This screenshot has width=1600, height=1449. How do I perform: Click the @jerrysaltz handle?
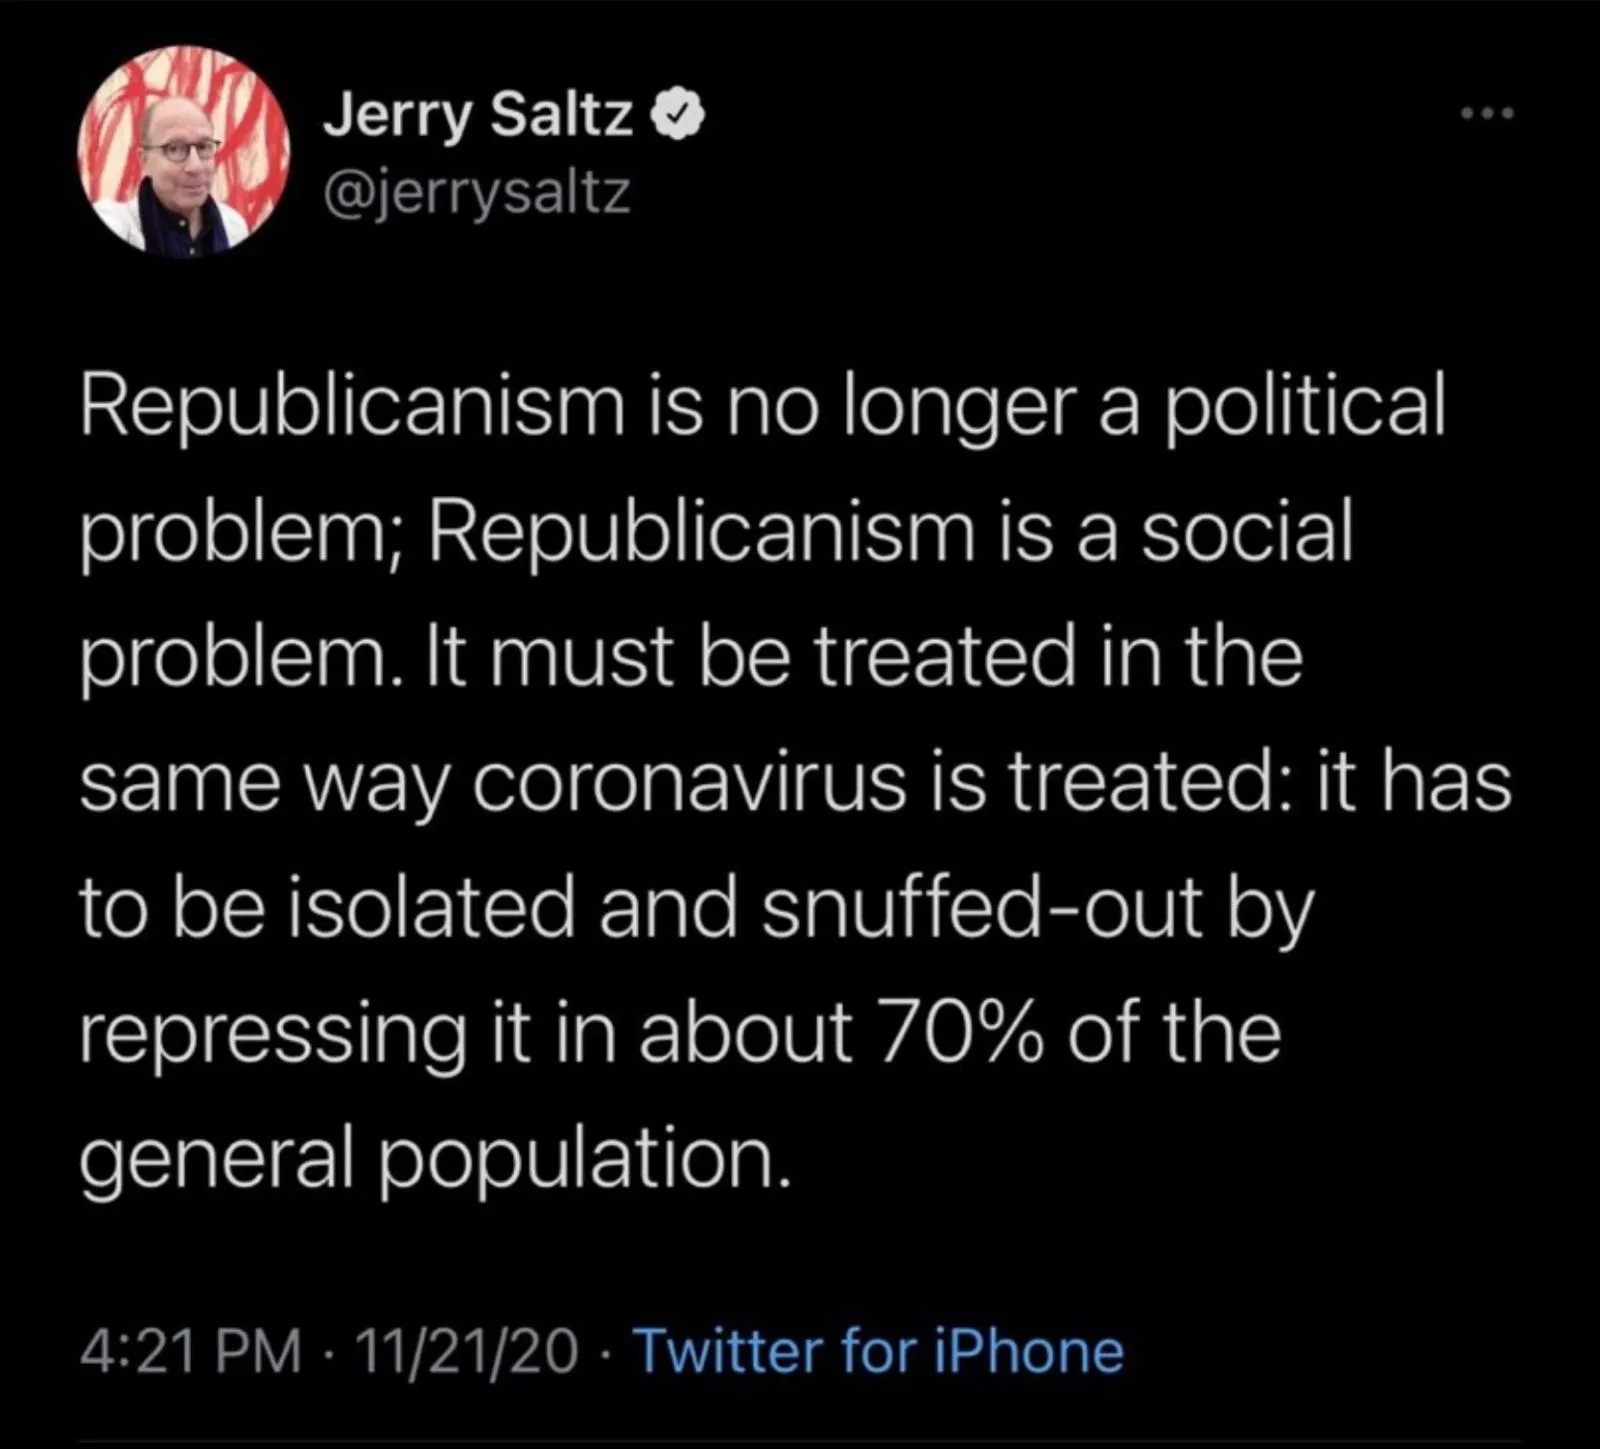tap(476, 191)
